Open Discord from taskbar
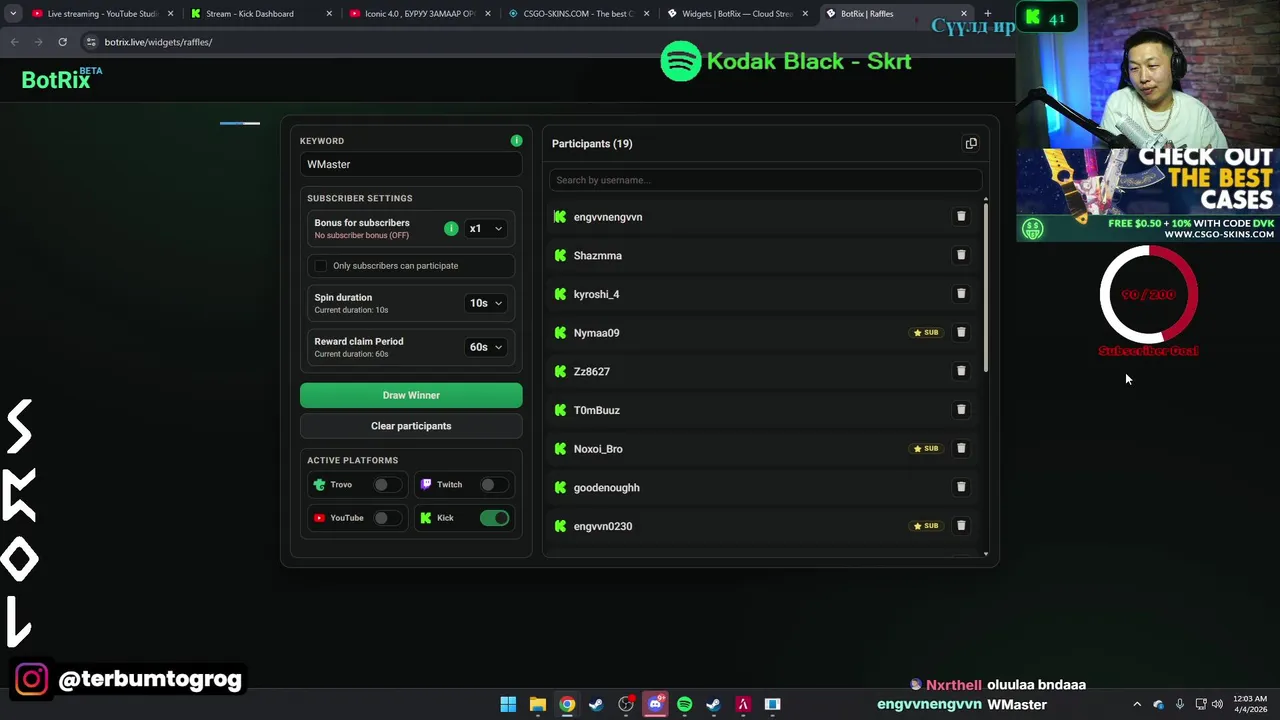Screen dimensions: 1280x720 [x=655, y=704]
